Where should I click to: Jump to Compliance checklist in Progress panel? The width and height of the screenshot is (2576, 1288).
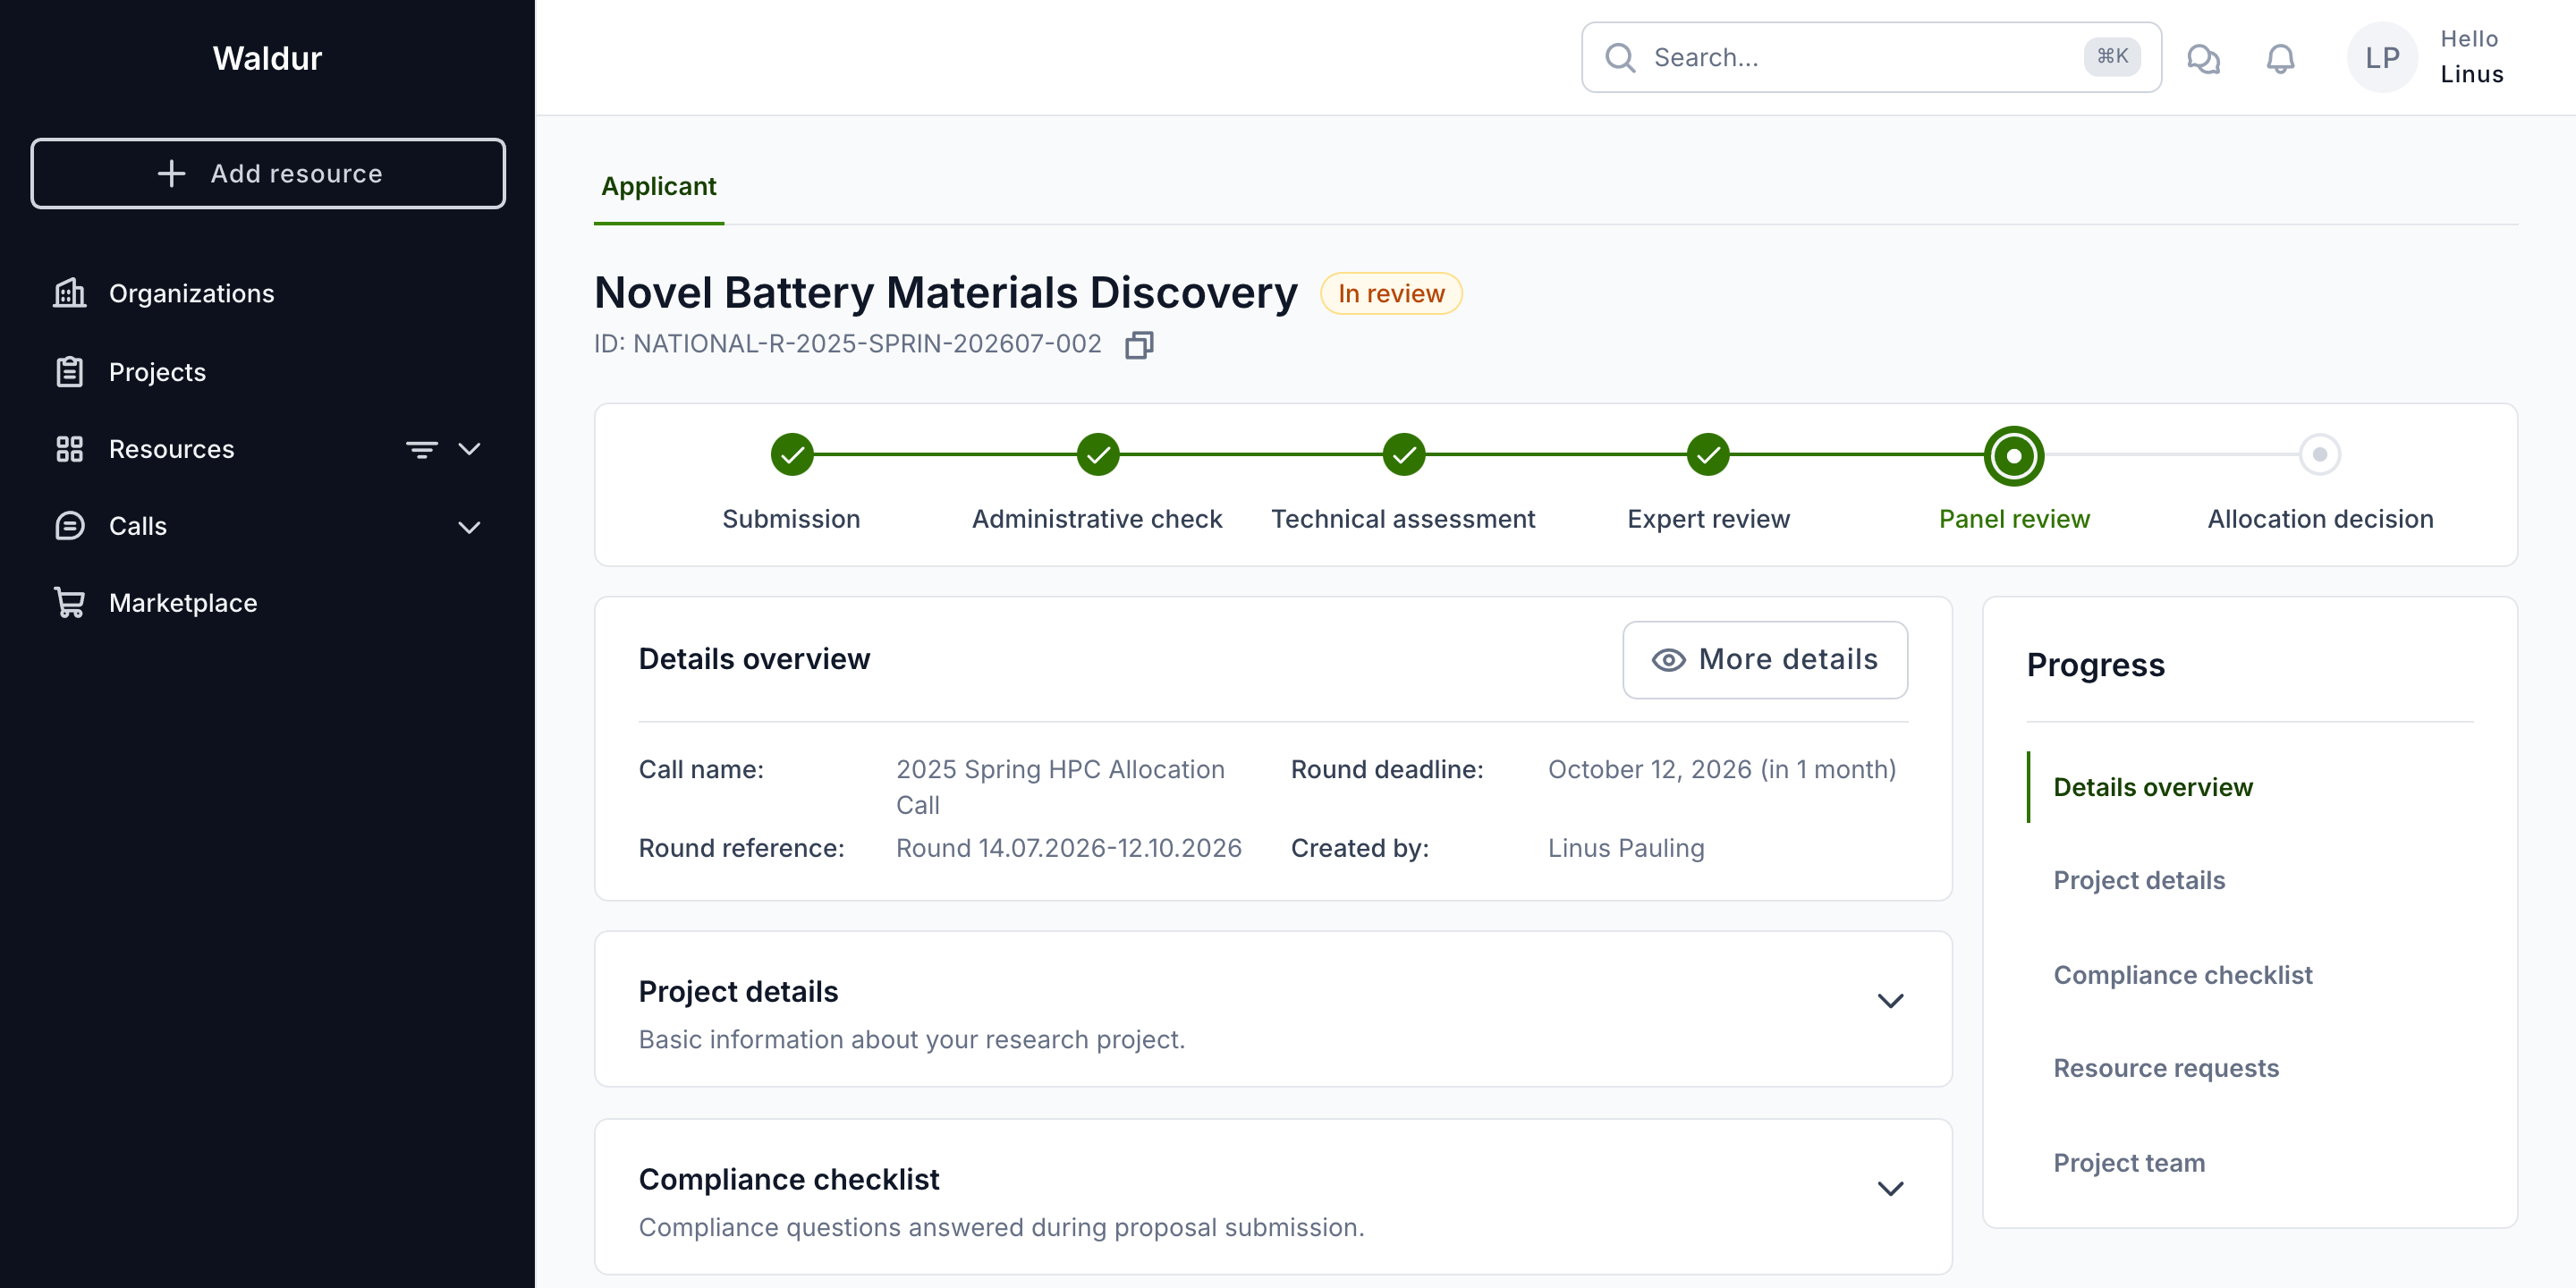(x=2183, y=975)
